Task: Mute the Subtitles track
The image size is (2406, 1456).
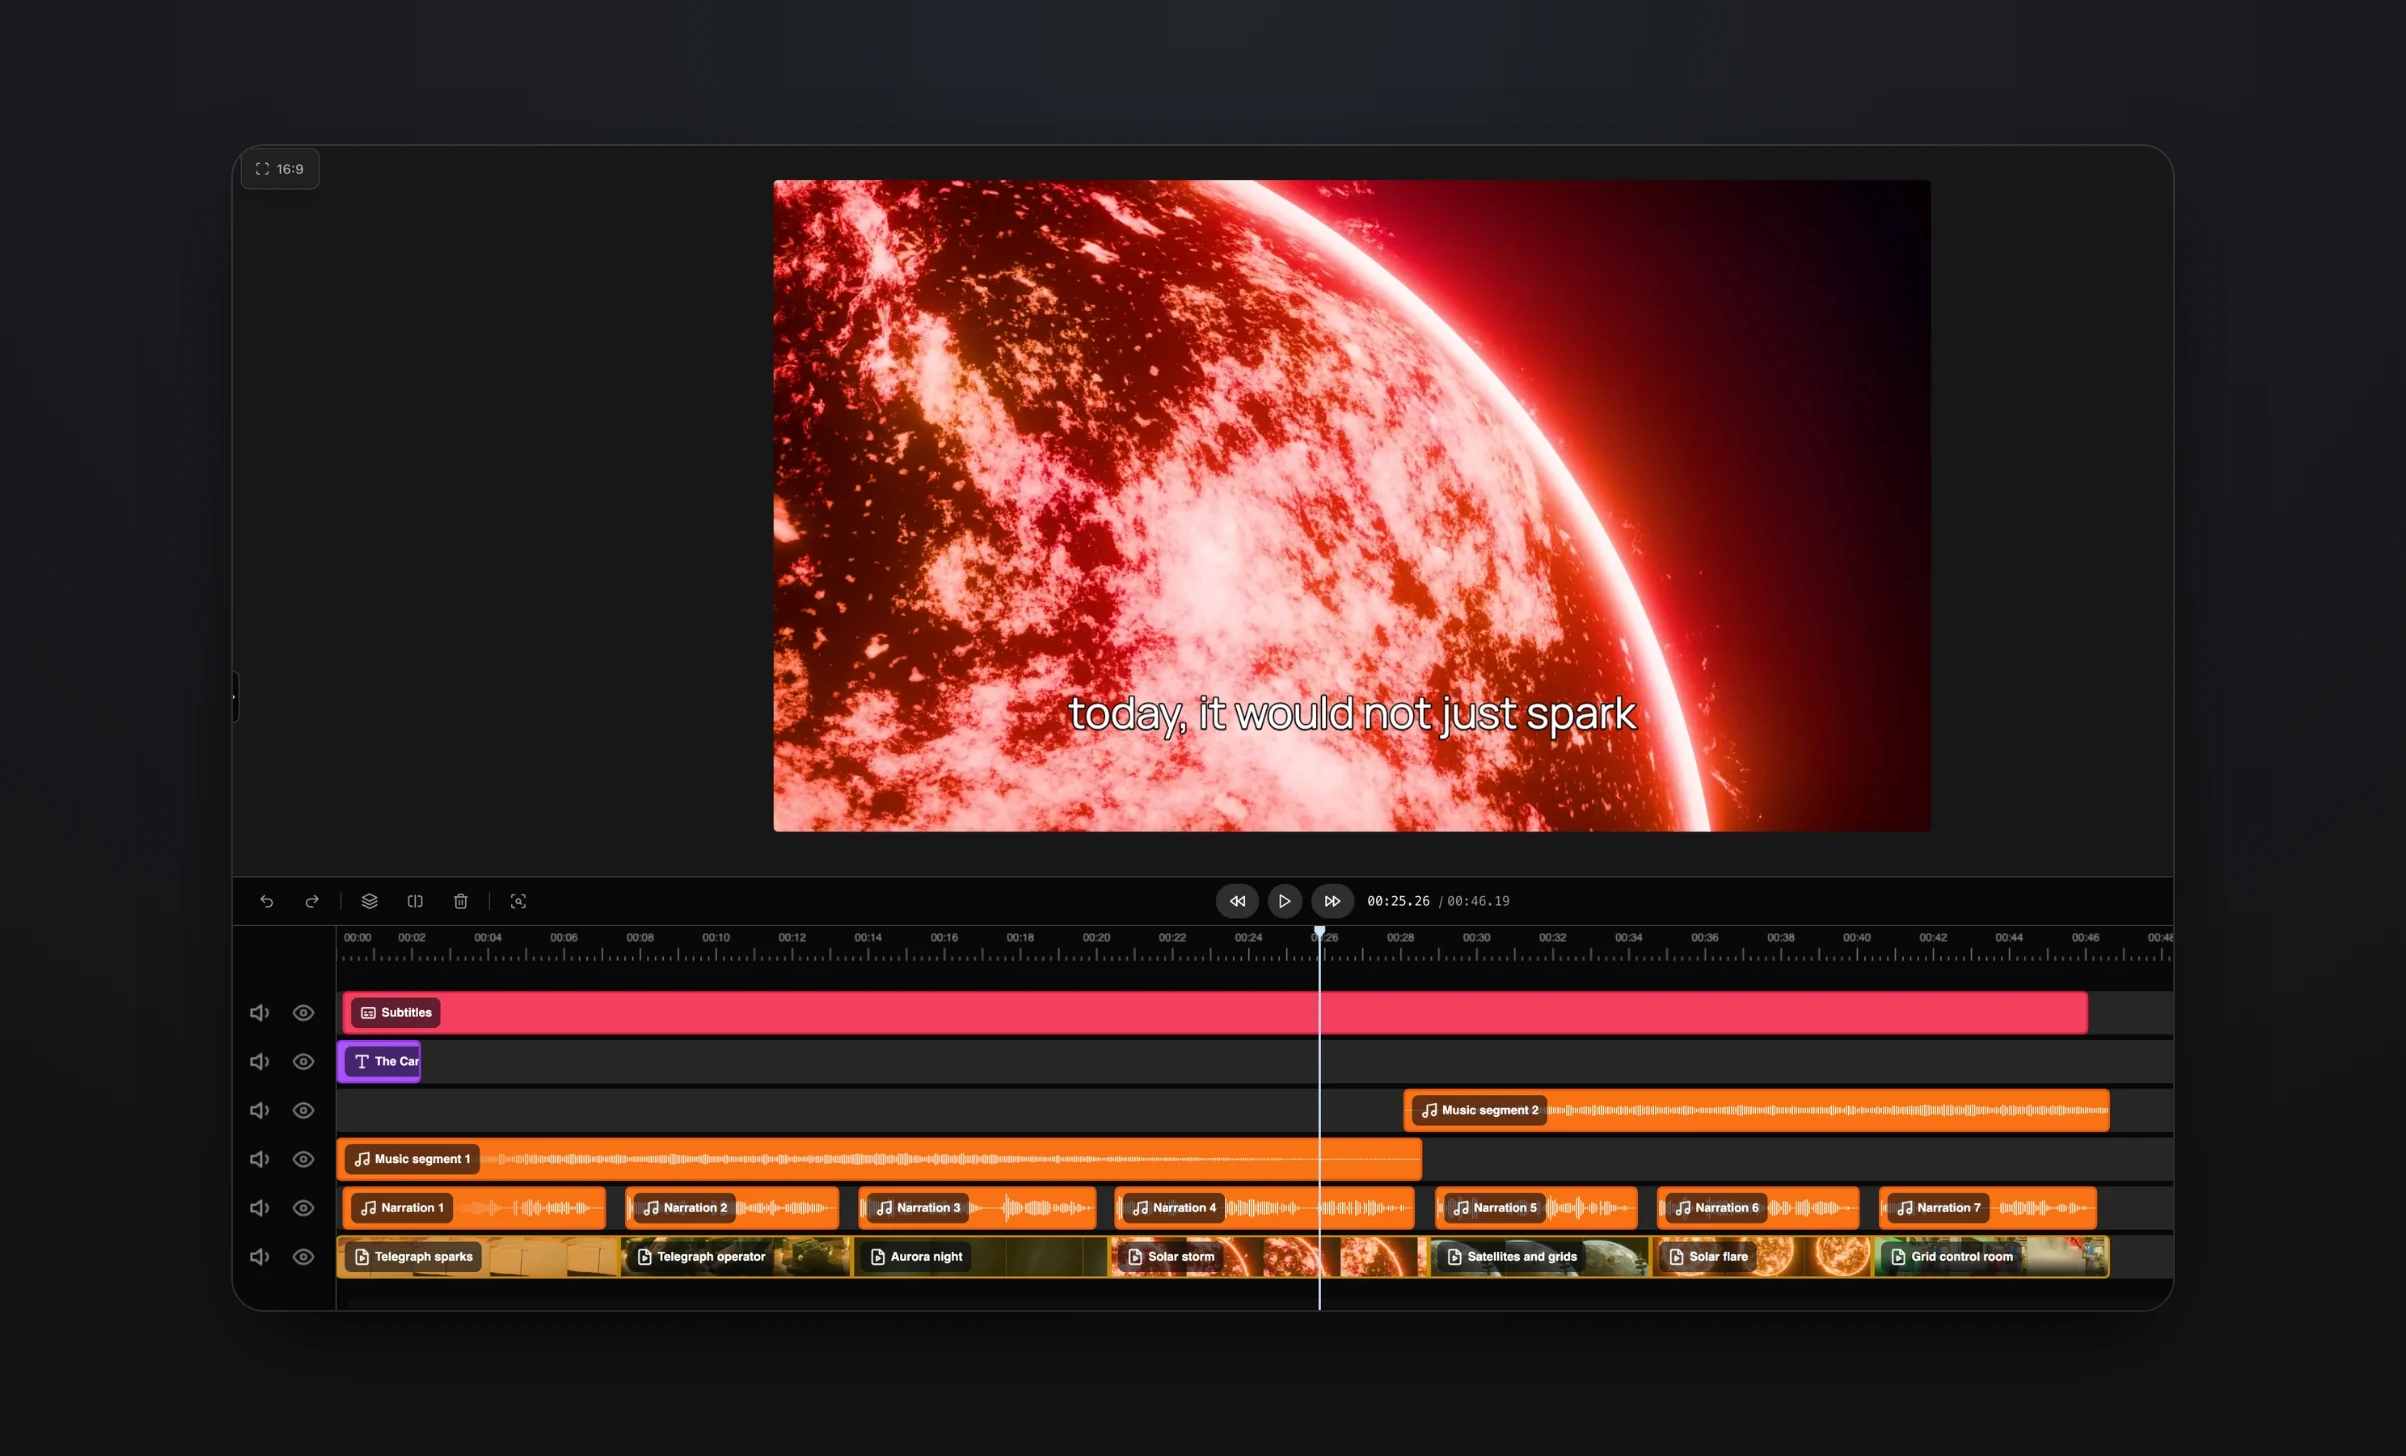Action: click(x=259, y=1013)
